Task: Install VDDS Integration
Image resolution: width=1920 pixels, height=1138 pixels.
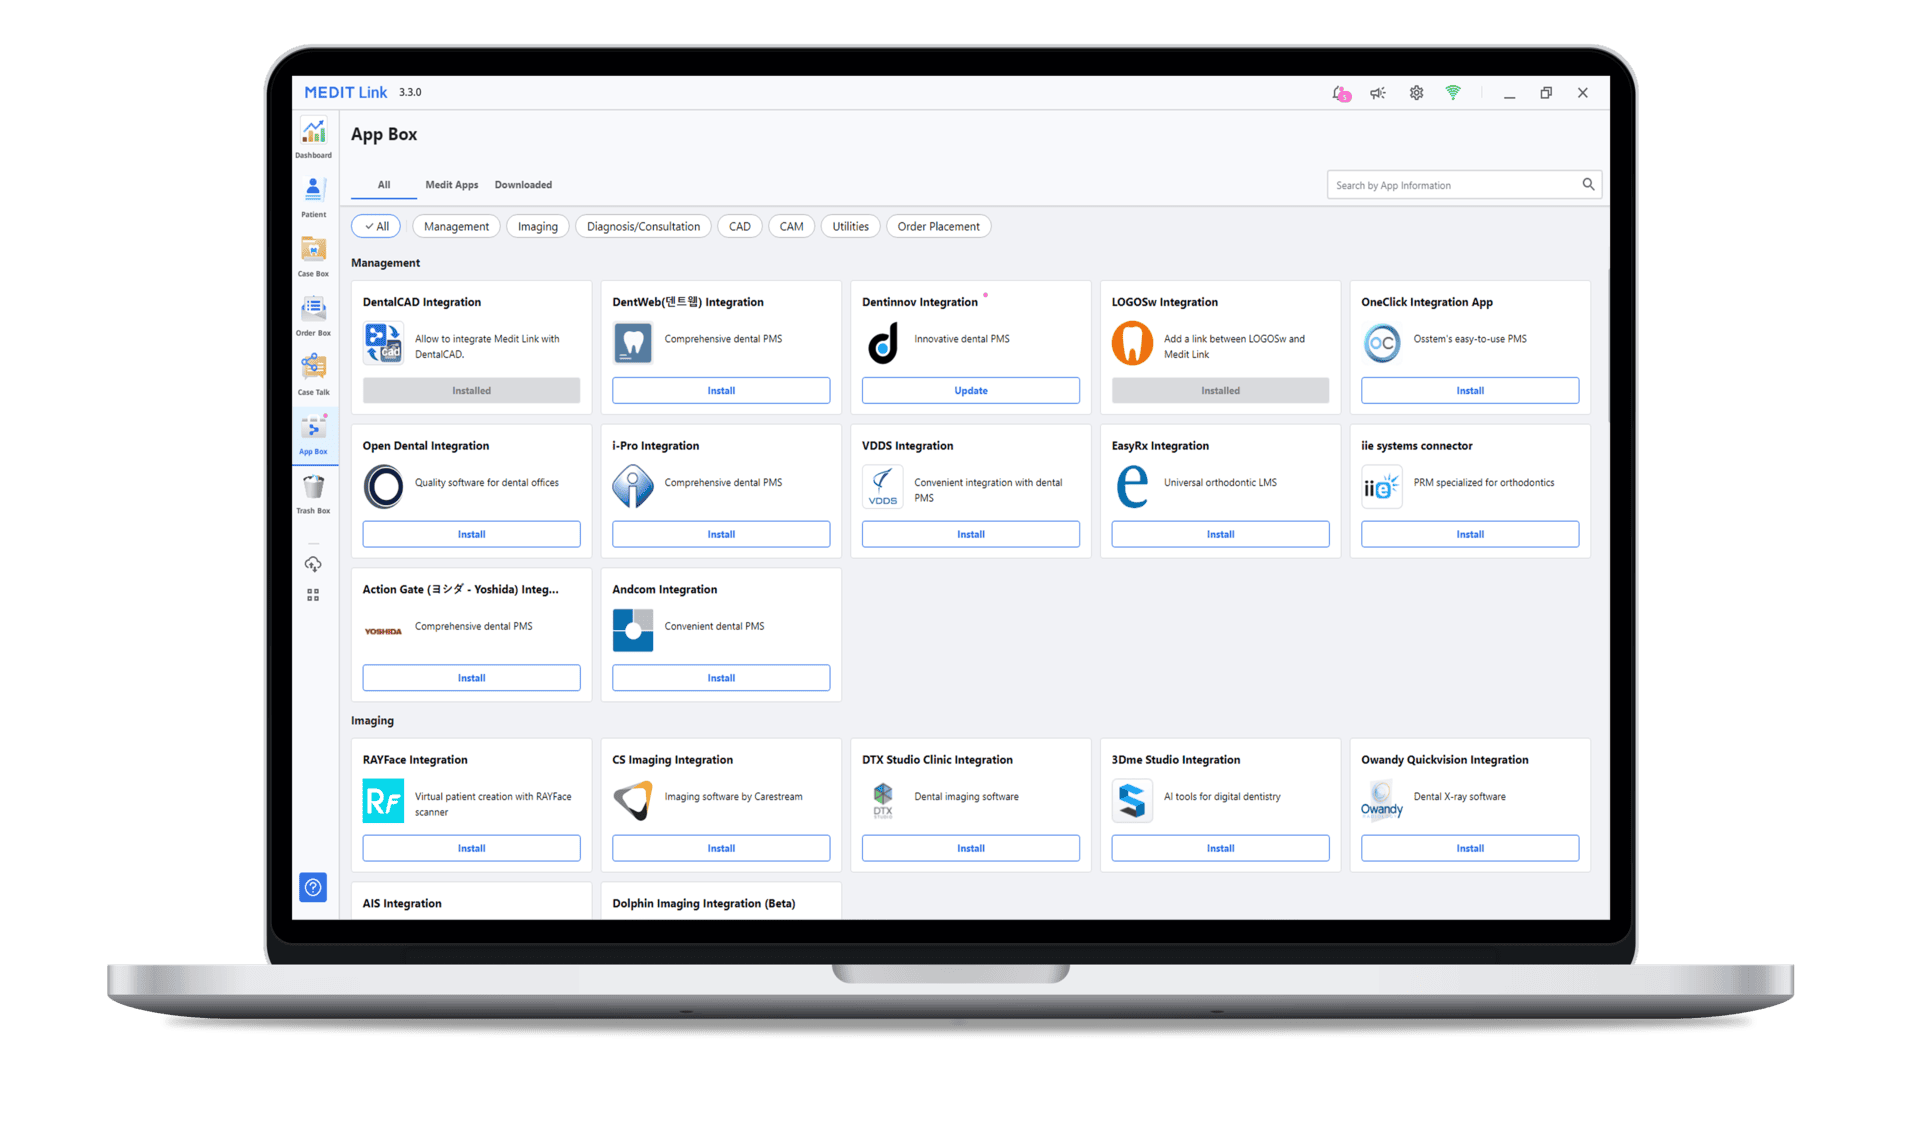Action: tap(971, 535)
